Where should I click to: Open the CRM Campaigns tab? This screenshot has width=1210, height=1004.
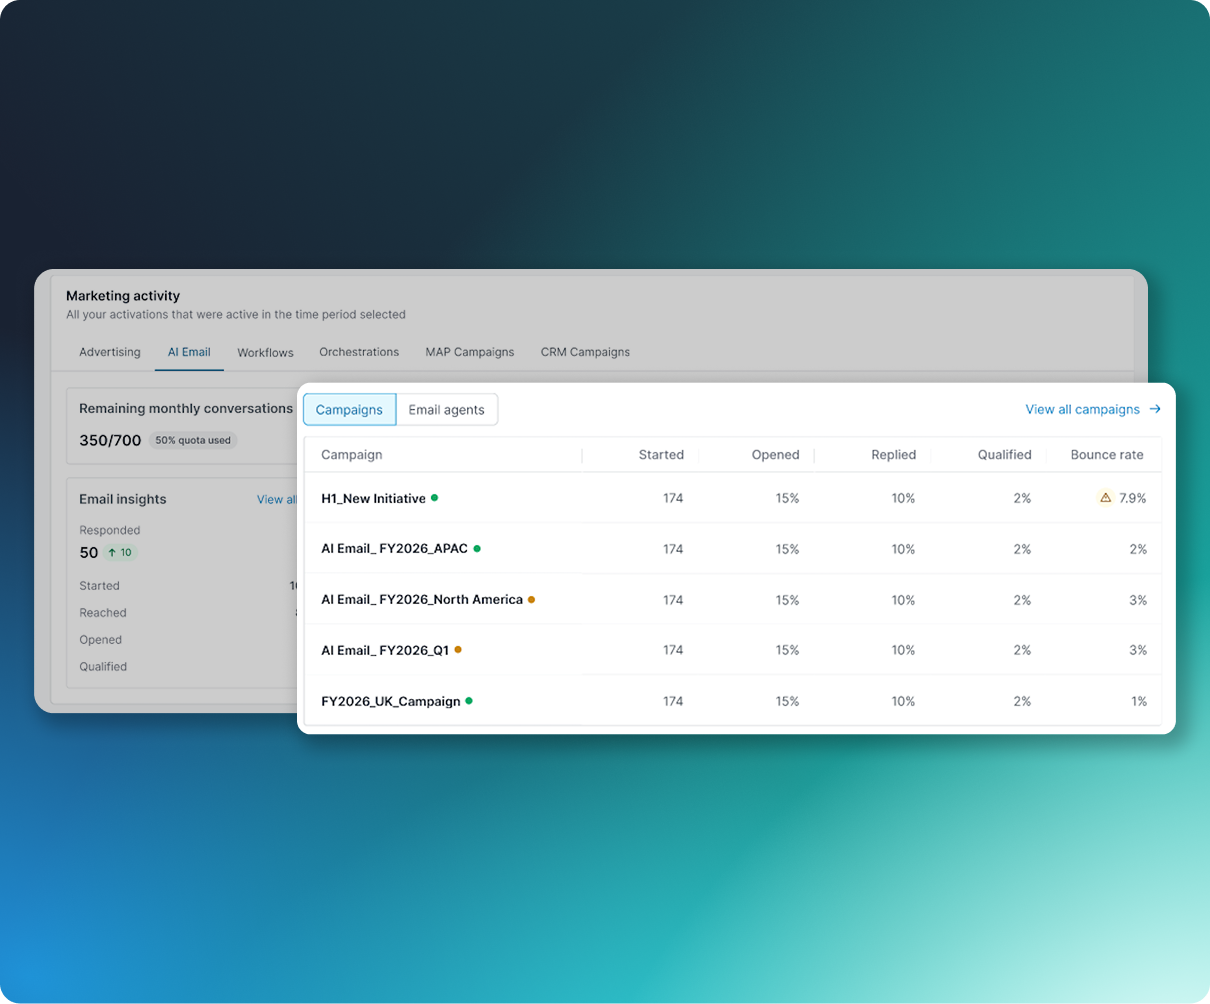[585, 352]
